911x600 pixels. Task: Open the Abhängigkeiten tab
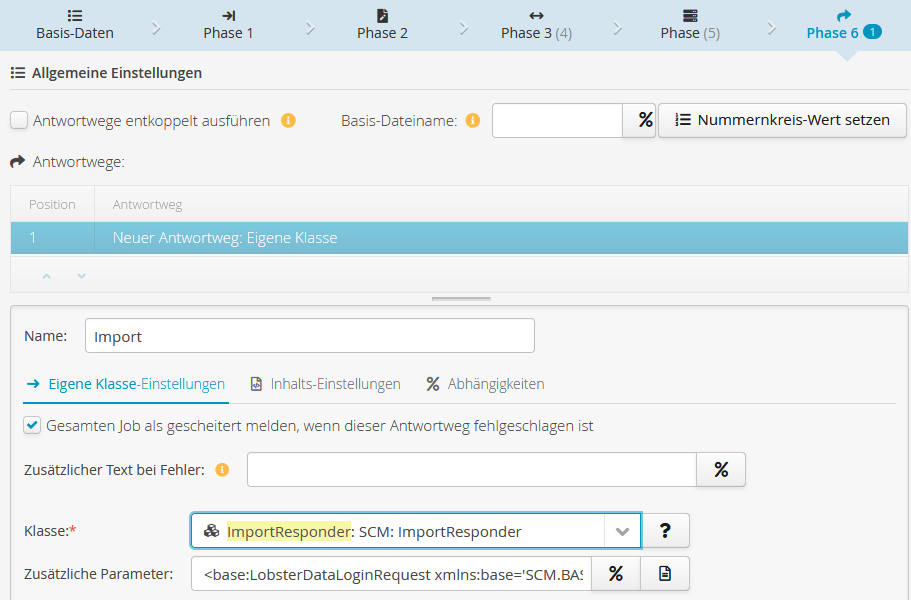(x=485, y=384)
